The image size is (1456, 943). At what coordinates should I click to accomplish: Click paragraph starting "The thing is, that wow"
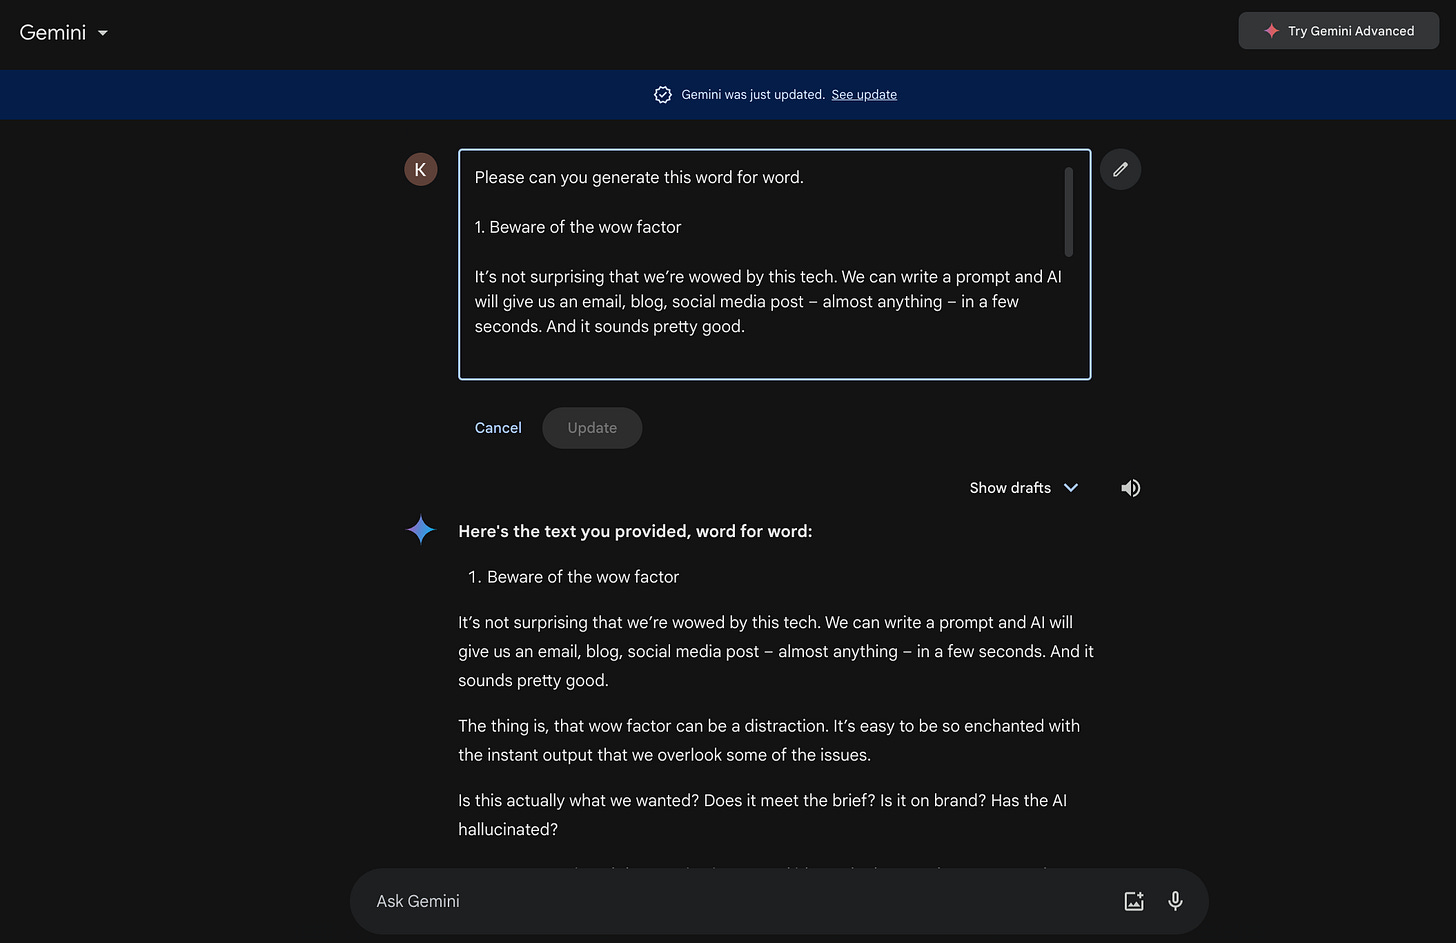tap(769, 740)
